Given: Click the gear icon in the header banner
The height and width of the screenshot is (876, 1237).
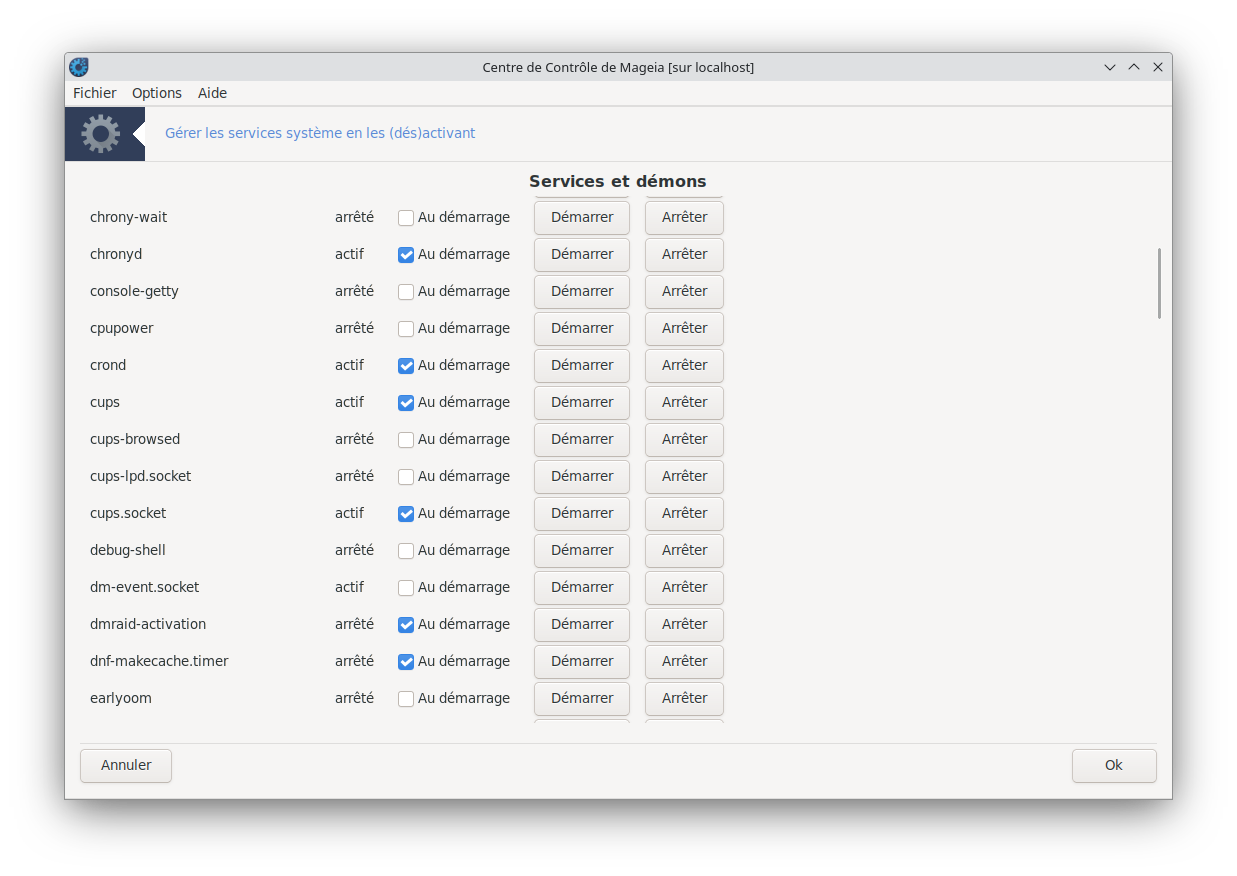Looking at the screenshot, I should [100, 134].
